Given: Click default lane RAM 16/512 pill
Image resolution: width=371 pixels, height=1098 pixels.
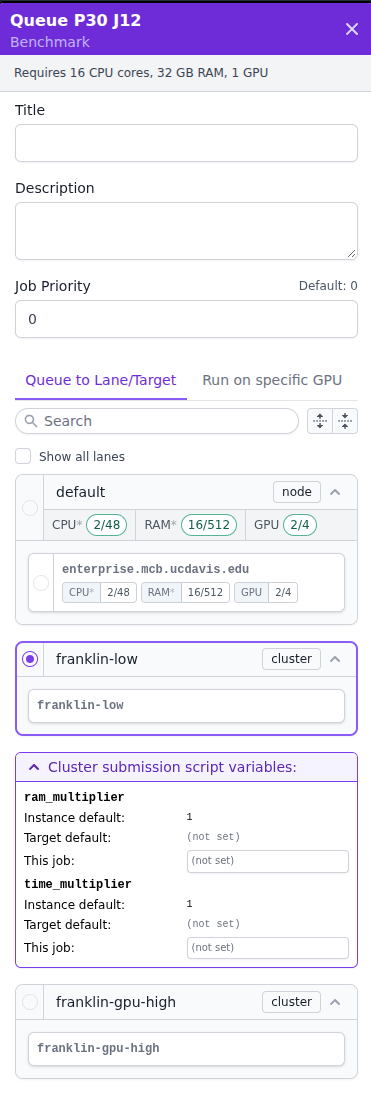Looking at the screenshot, I should (209, 525).
